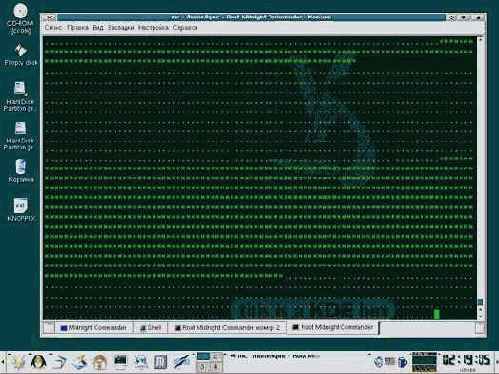Open the Справка menu
Image resolution: width=499 pixels, height=374 pixels.
click(185, 28)
